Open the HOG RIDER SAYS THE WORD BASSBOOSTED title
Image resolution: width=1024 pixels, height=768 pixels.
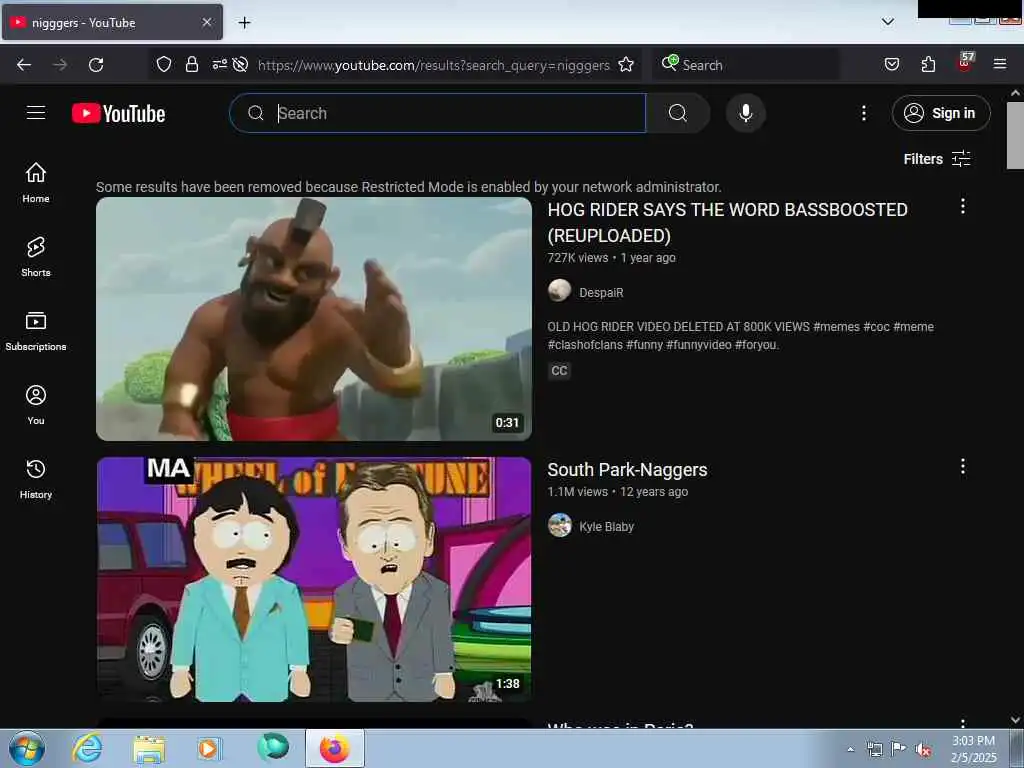[x=728, y=223]
